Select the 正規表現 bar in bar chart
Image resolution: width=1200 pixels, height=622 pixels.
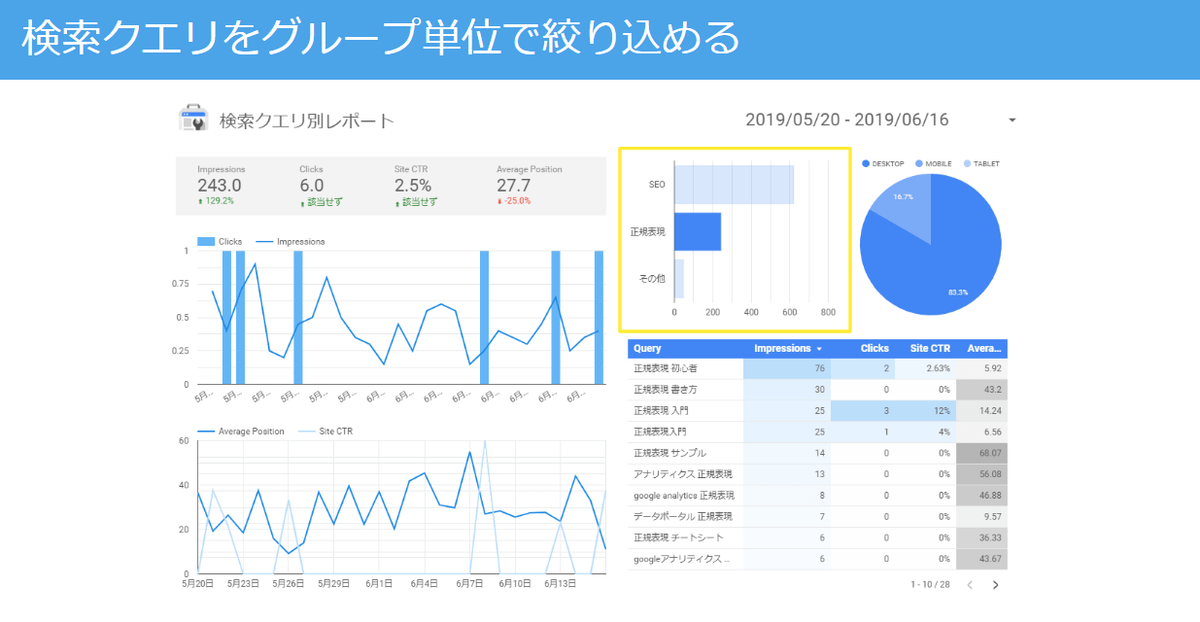tap(698, 232)
